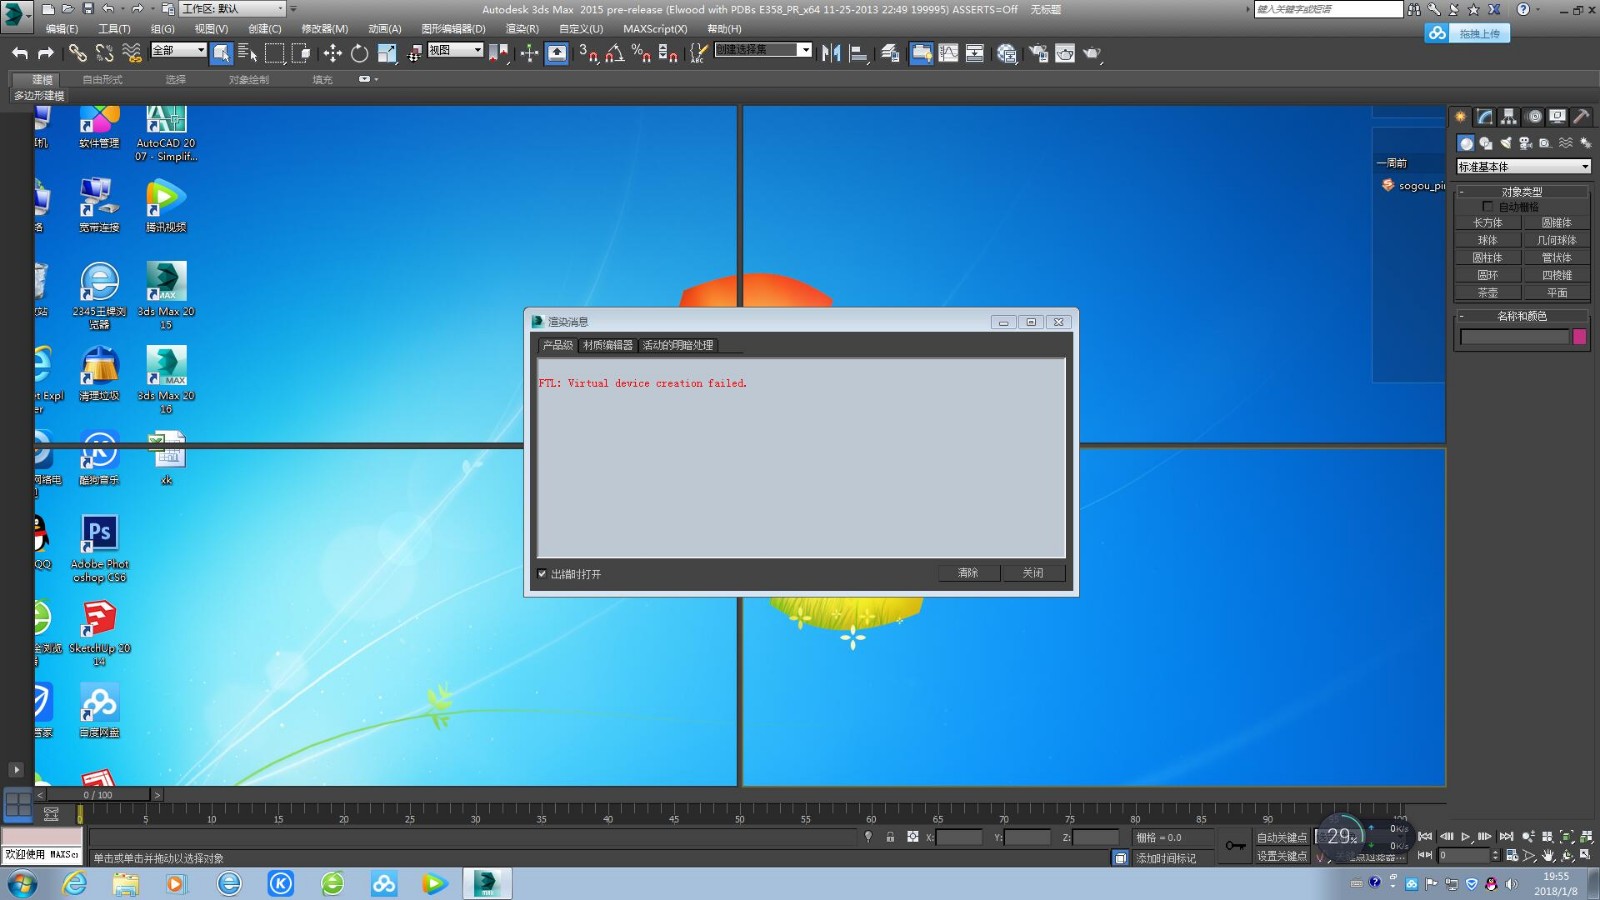Create a 茶壶 teapot primitive
1600x900 pixels.
tap(1488, 293)
